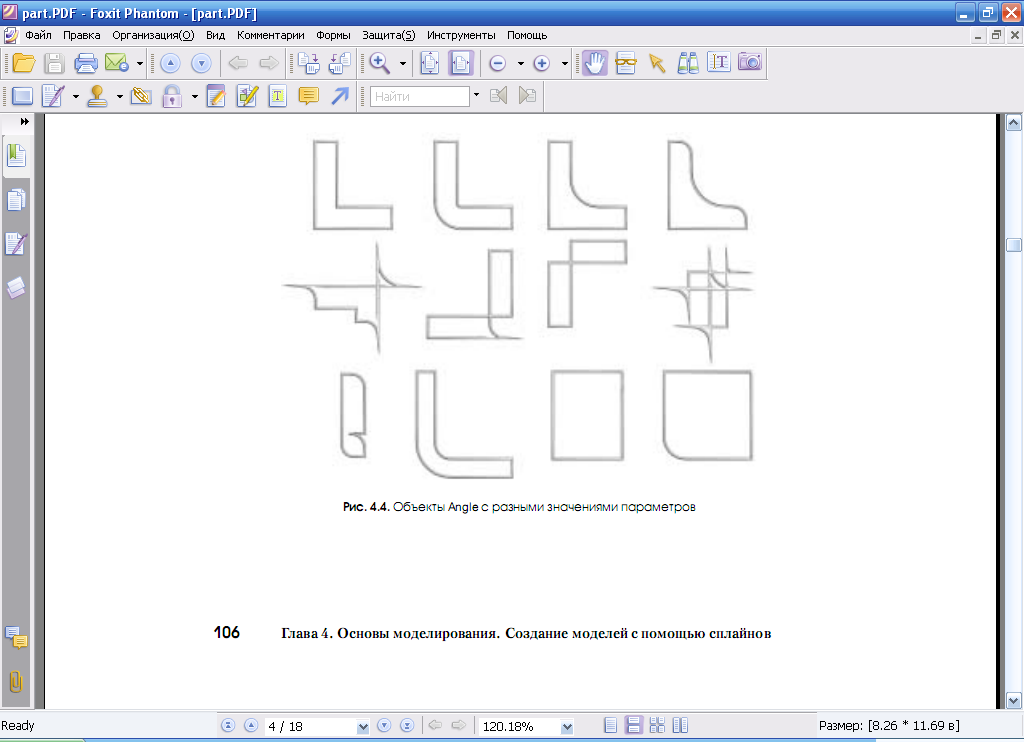This screenshot has height=742, width=1024.
Task: Open the Помощь menu
Action: [527, 35]
